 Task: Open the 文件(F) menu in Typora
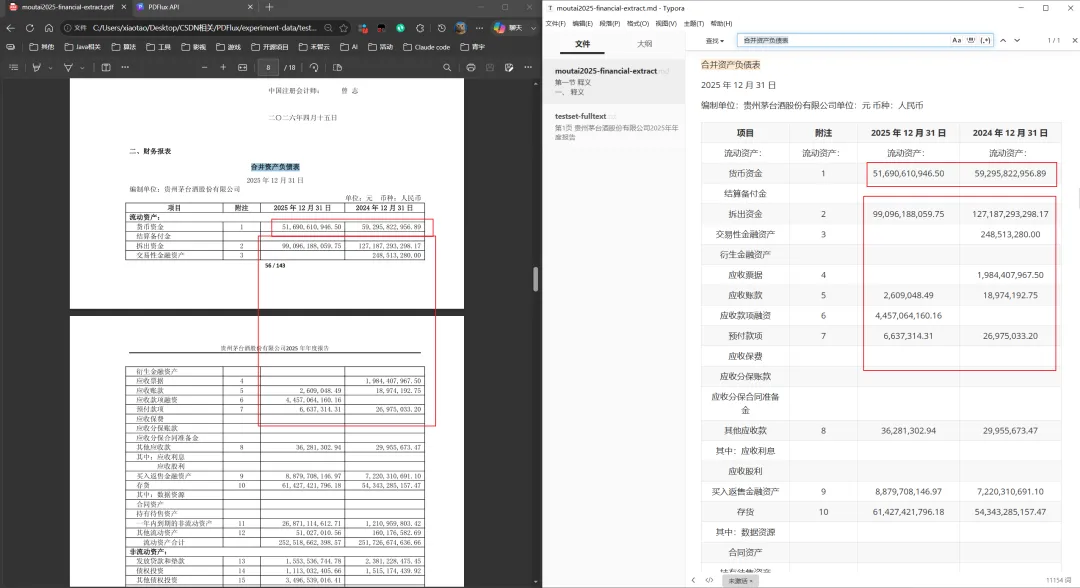(x=556, y=23)
